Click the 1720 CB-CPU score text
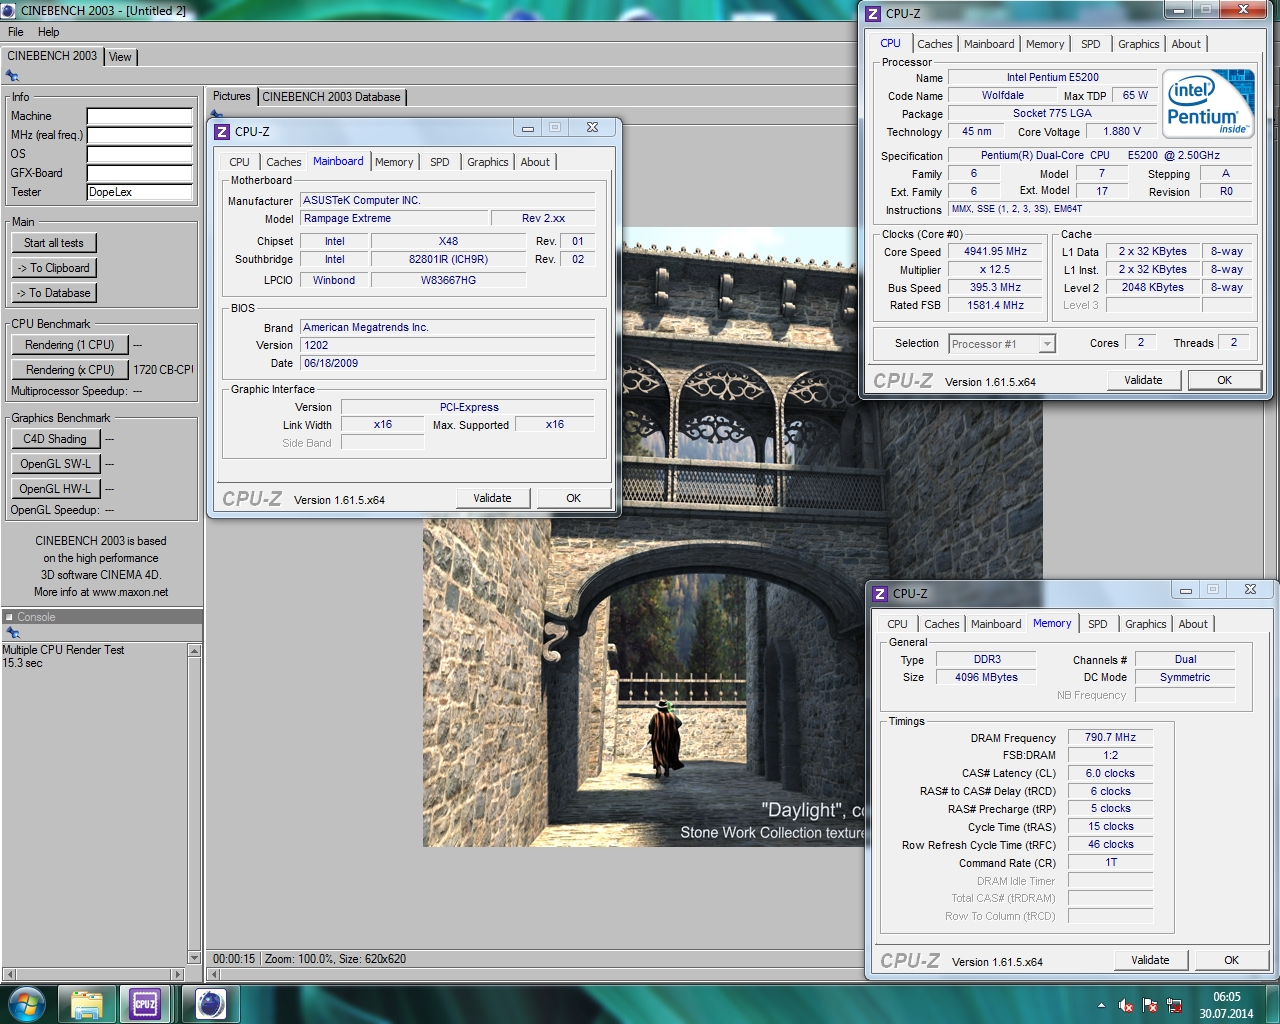This screenshot has height=1024, width=1280. coord(163,370)
